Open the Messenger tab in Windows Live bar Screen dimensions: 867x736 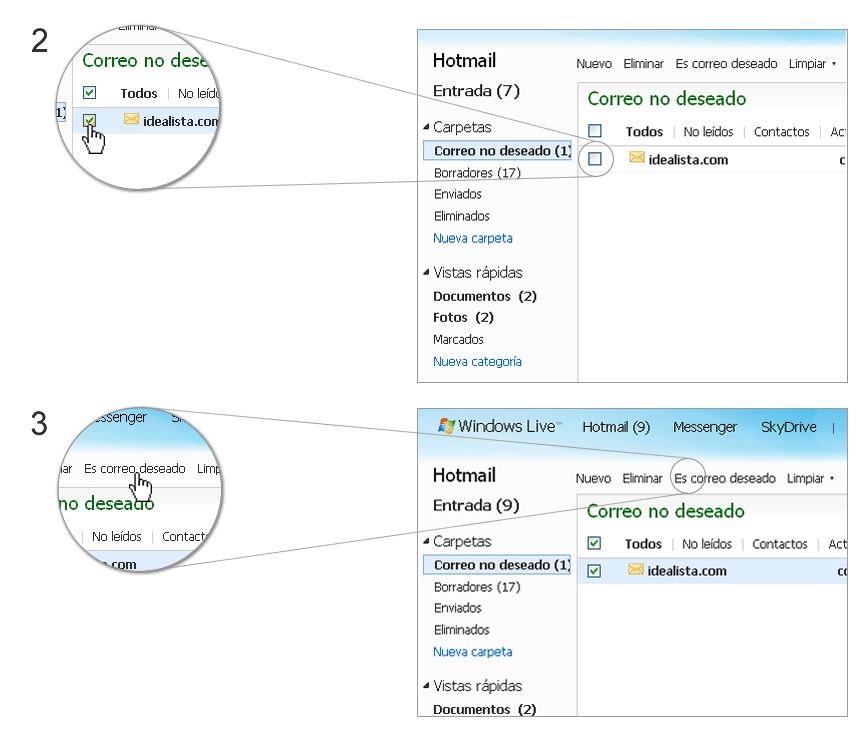coord(705,427)
